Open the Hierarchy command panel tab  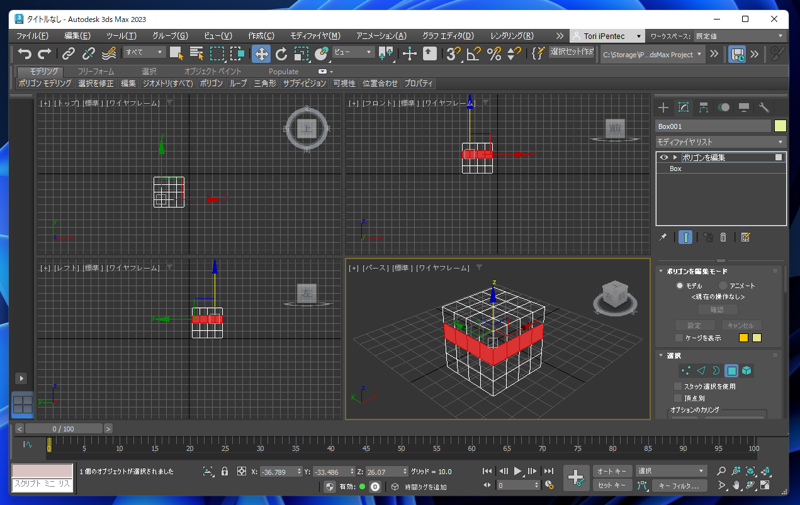[704, 107]
